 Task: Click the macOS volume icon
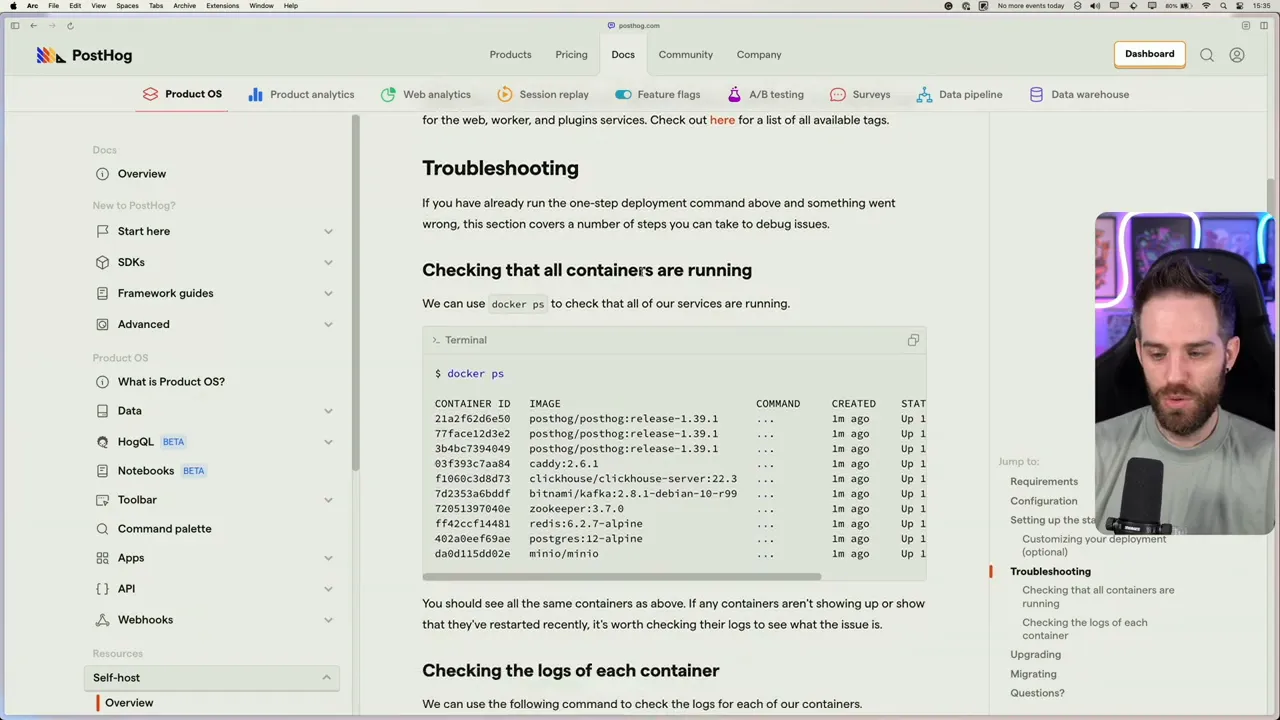1095,5
